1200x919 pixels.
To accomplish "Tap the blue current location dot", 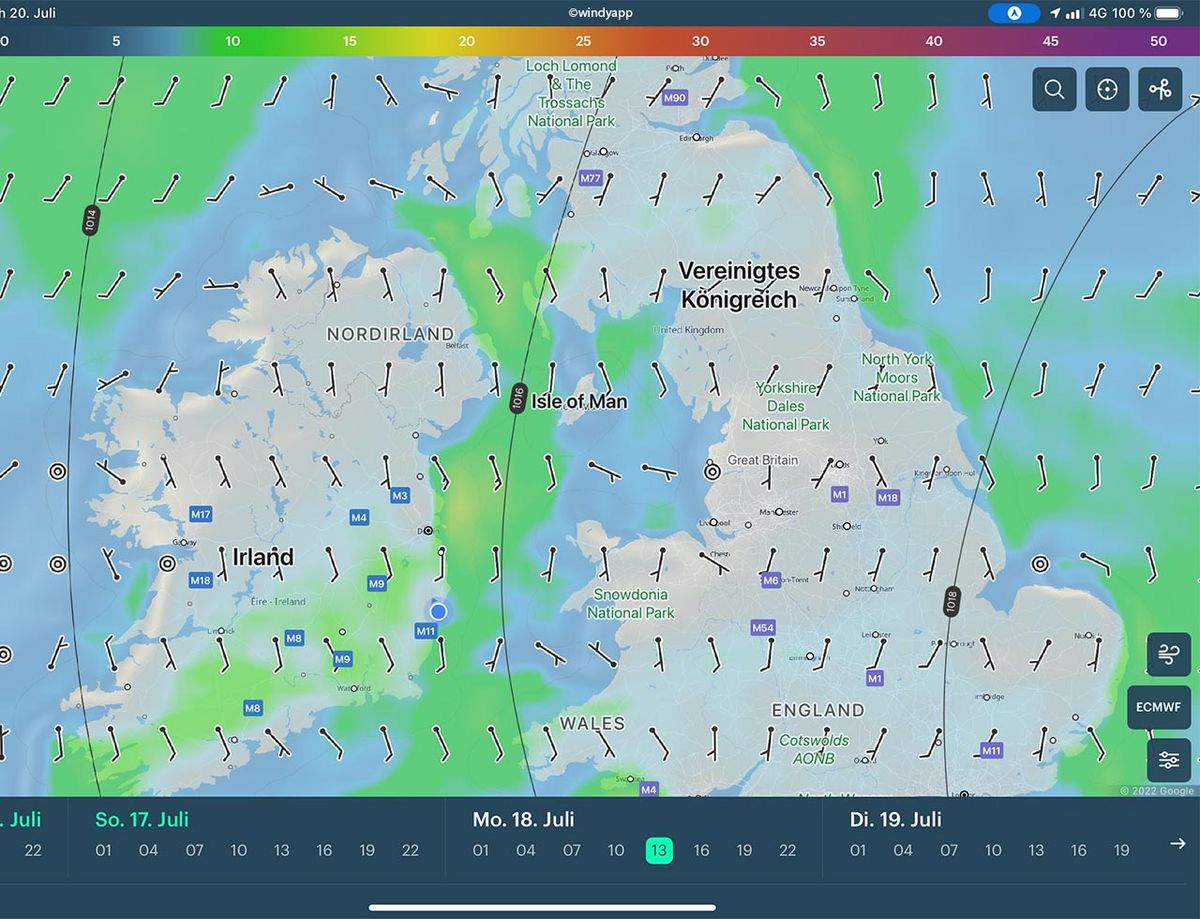I will (438, 611).
